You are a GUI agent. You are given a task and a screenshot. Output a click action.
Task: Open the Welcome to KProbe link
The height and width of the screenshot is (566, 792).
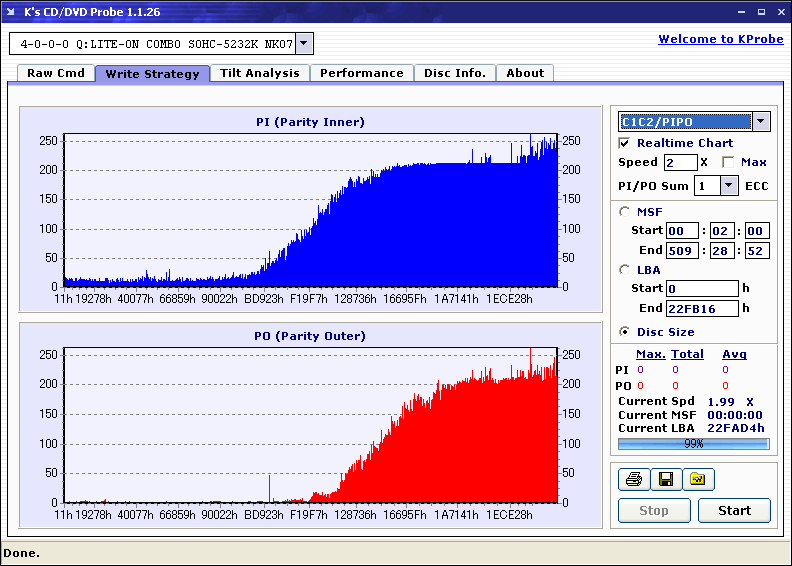click(721, 39)
